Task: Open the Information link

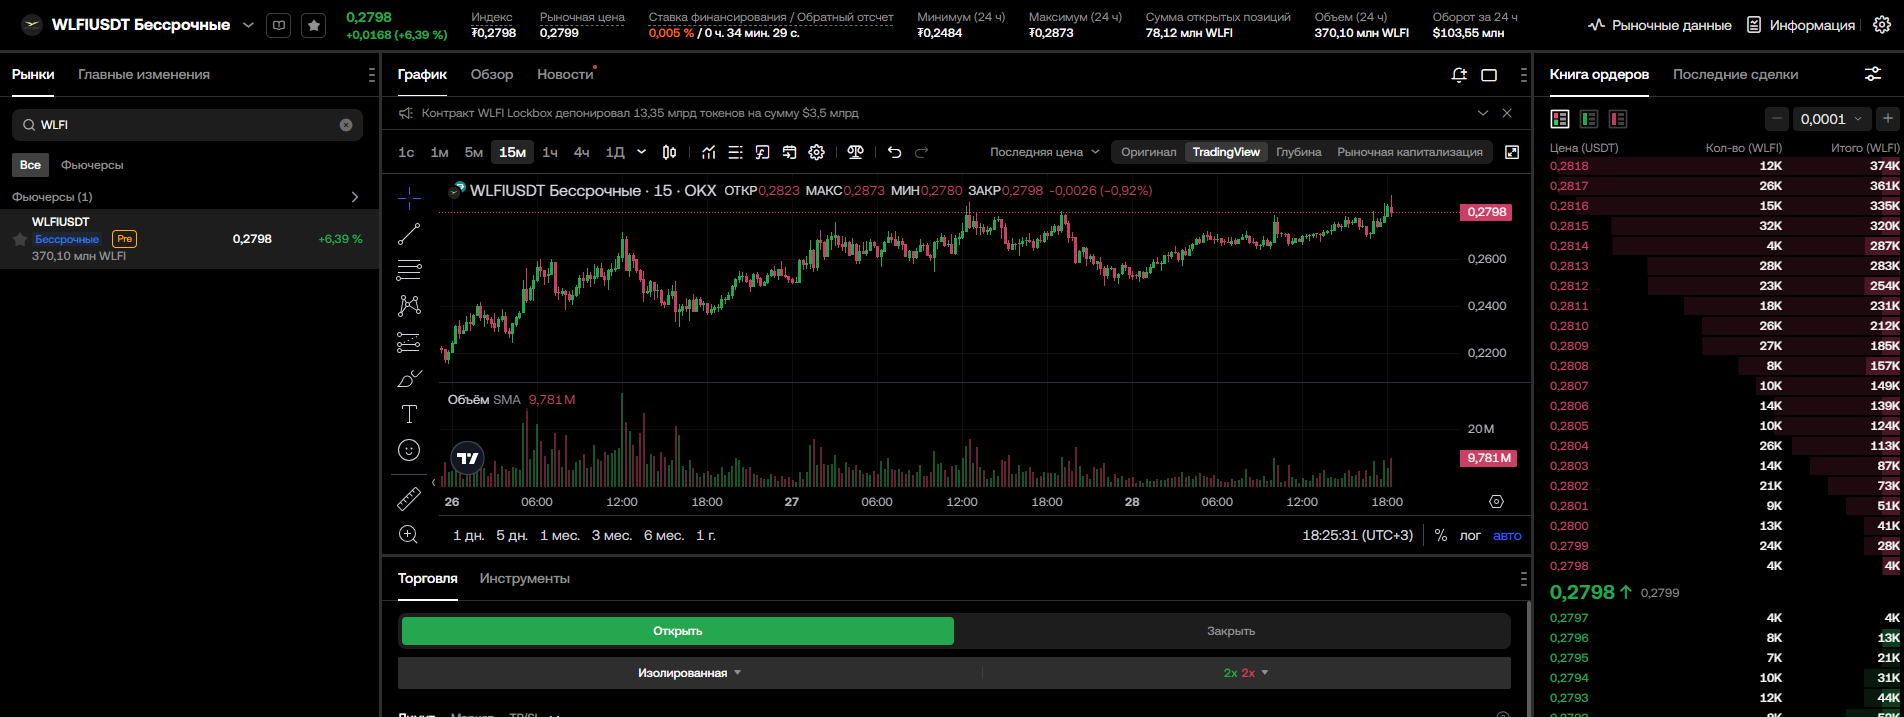Action: [1801, 25]
